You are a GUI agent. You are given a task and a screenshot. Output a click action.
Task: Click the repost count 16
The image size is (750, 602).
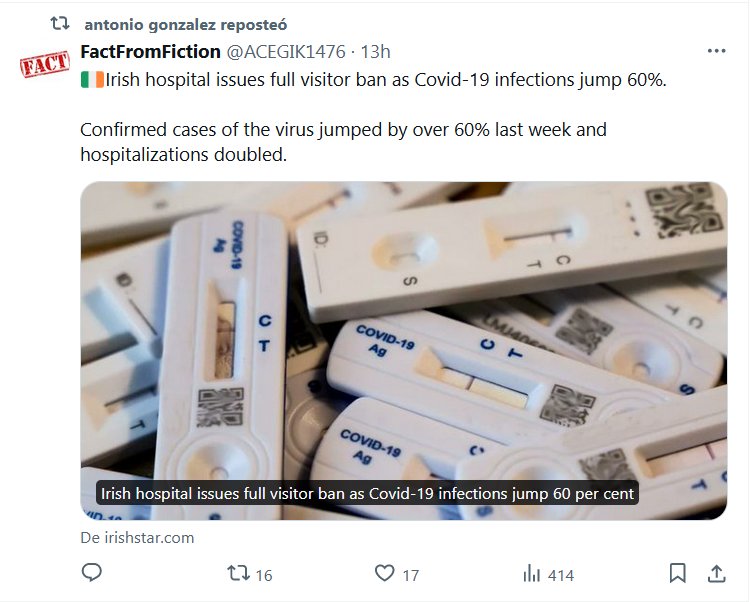264,575
